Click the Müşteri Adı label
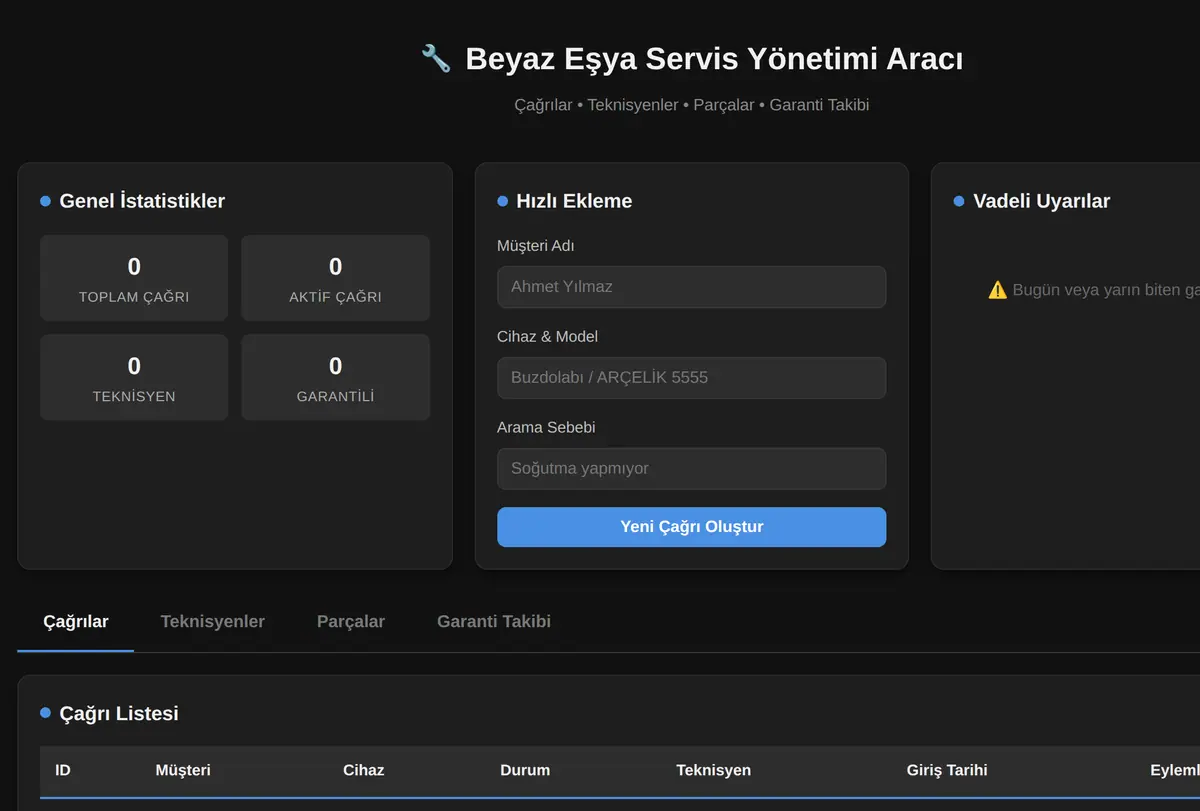1200x811 pixels. (x=536, y=246)
